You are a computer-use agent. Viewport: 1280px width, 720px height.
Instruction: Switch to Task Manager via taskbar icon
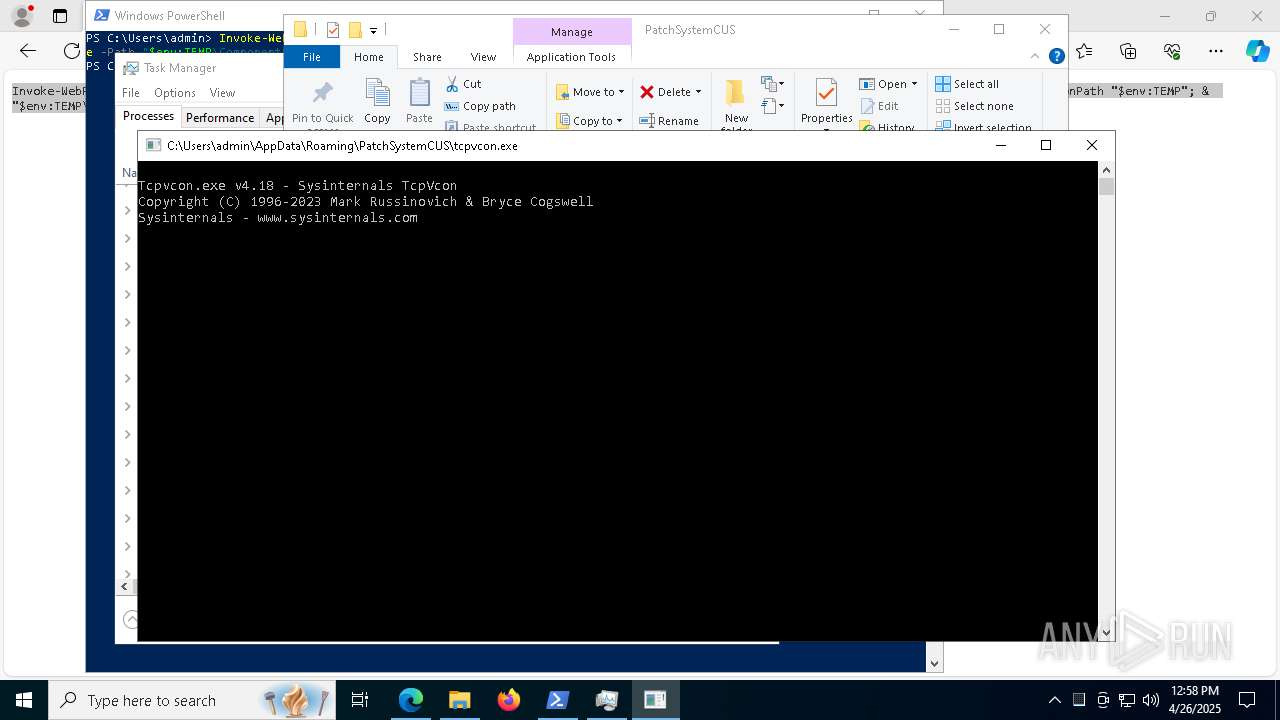[607, 700]
